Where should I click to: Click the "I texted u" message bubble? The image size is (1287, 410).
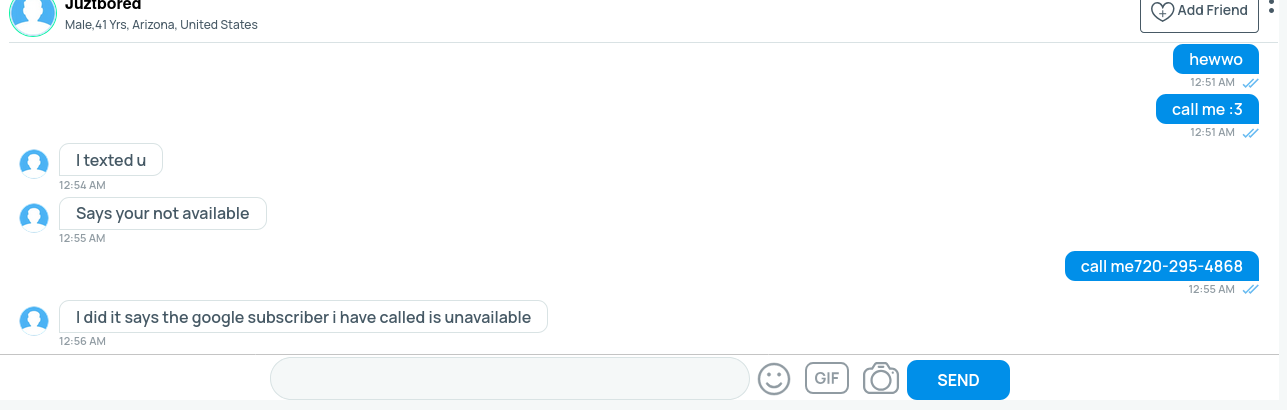pyautogui.click(x=110, y=160)
